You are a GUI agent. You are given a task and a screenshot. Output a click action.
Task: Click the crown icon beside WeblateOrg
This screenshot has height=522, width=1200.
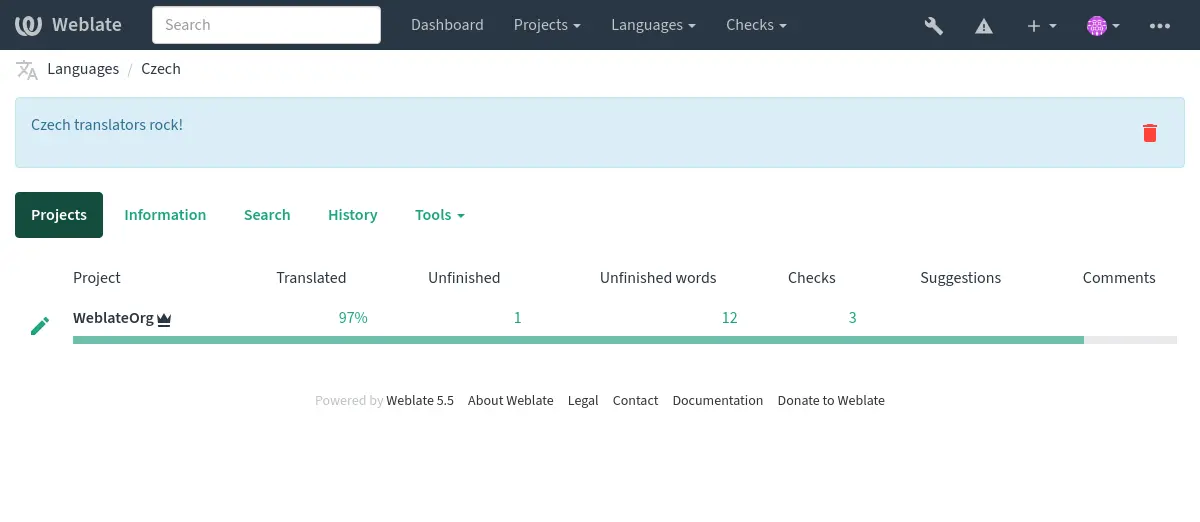coord(164,320)
